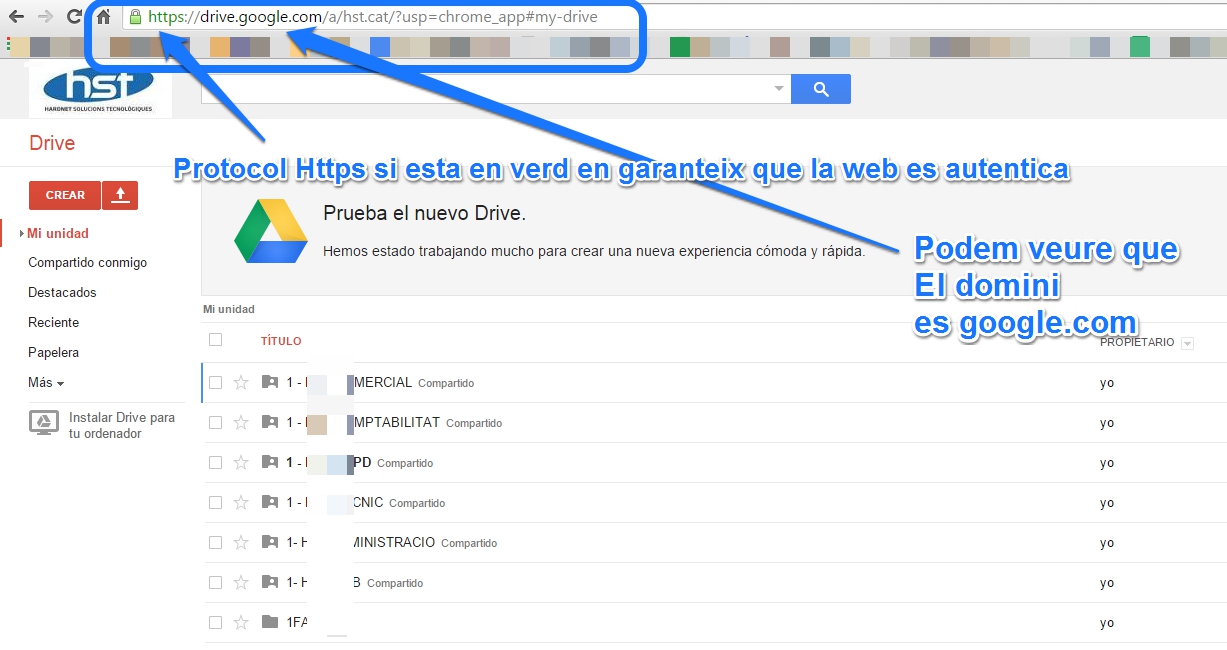This screenshot has width=1227, height=650.
Task: Star the folder ending in MINISTRACIO
Action: (x=240, y=542)
